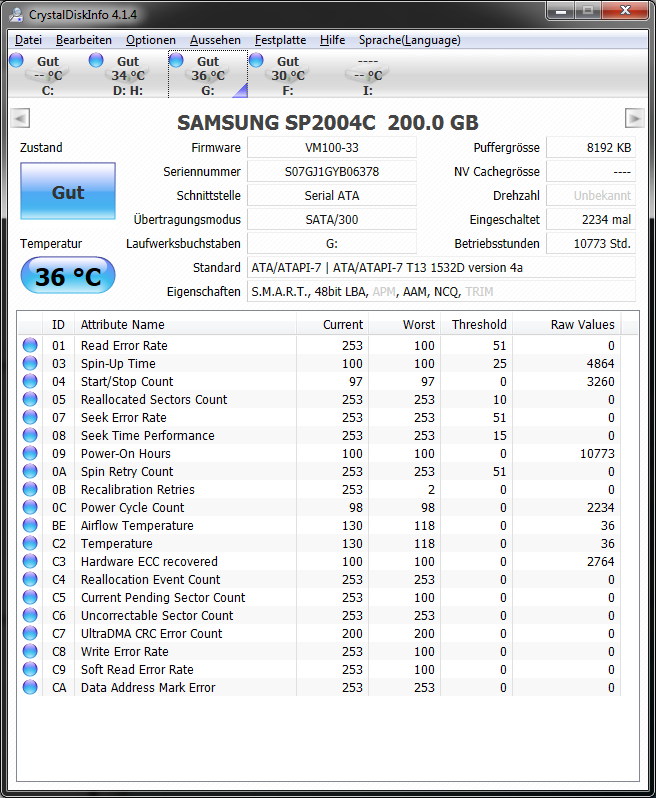This screenshot has width=656, height=798.
Task: Click status orb for Soft Read Error Rate
Action: [x=30, y=669]
